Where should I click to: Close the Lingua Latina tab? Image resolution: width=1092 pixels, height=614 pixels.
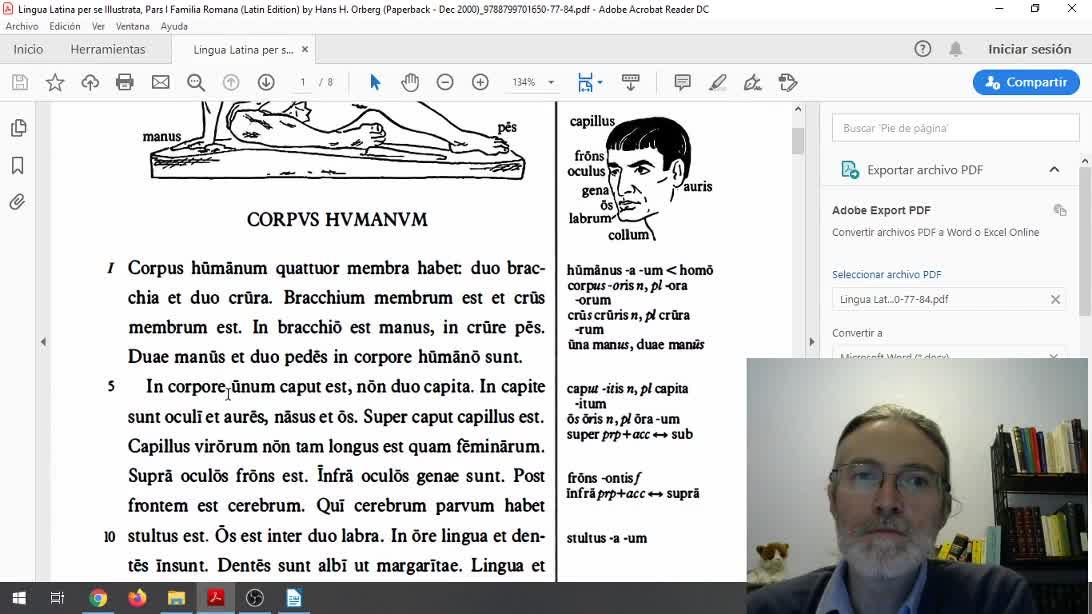click(x=305, y=49)
